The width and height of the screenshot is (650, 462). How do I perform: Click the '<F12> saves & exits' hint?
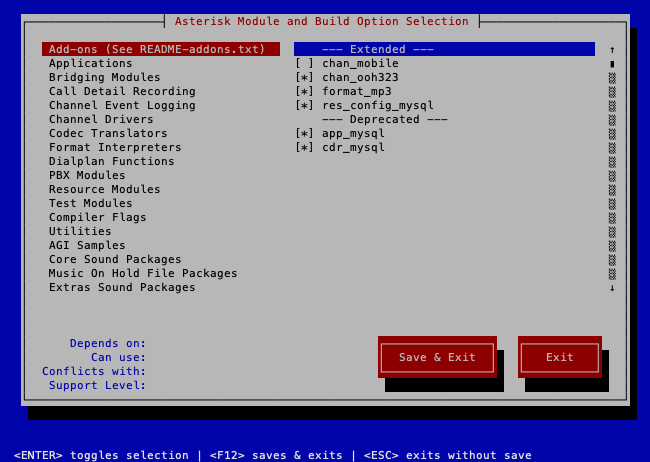point(276,455)
